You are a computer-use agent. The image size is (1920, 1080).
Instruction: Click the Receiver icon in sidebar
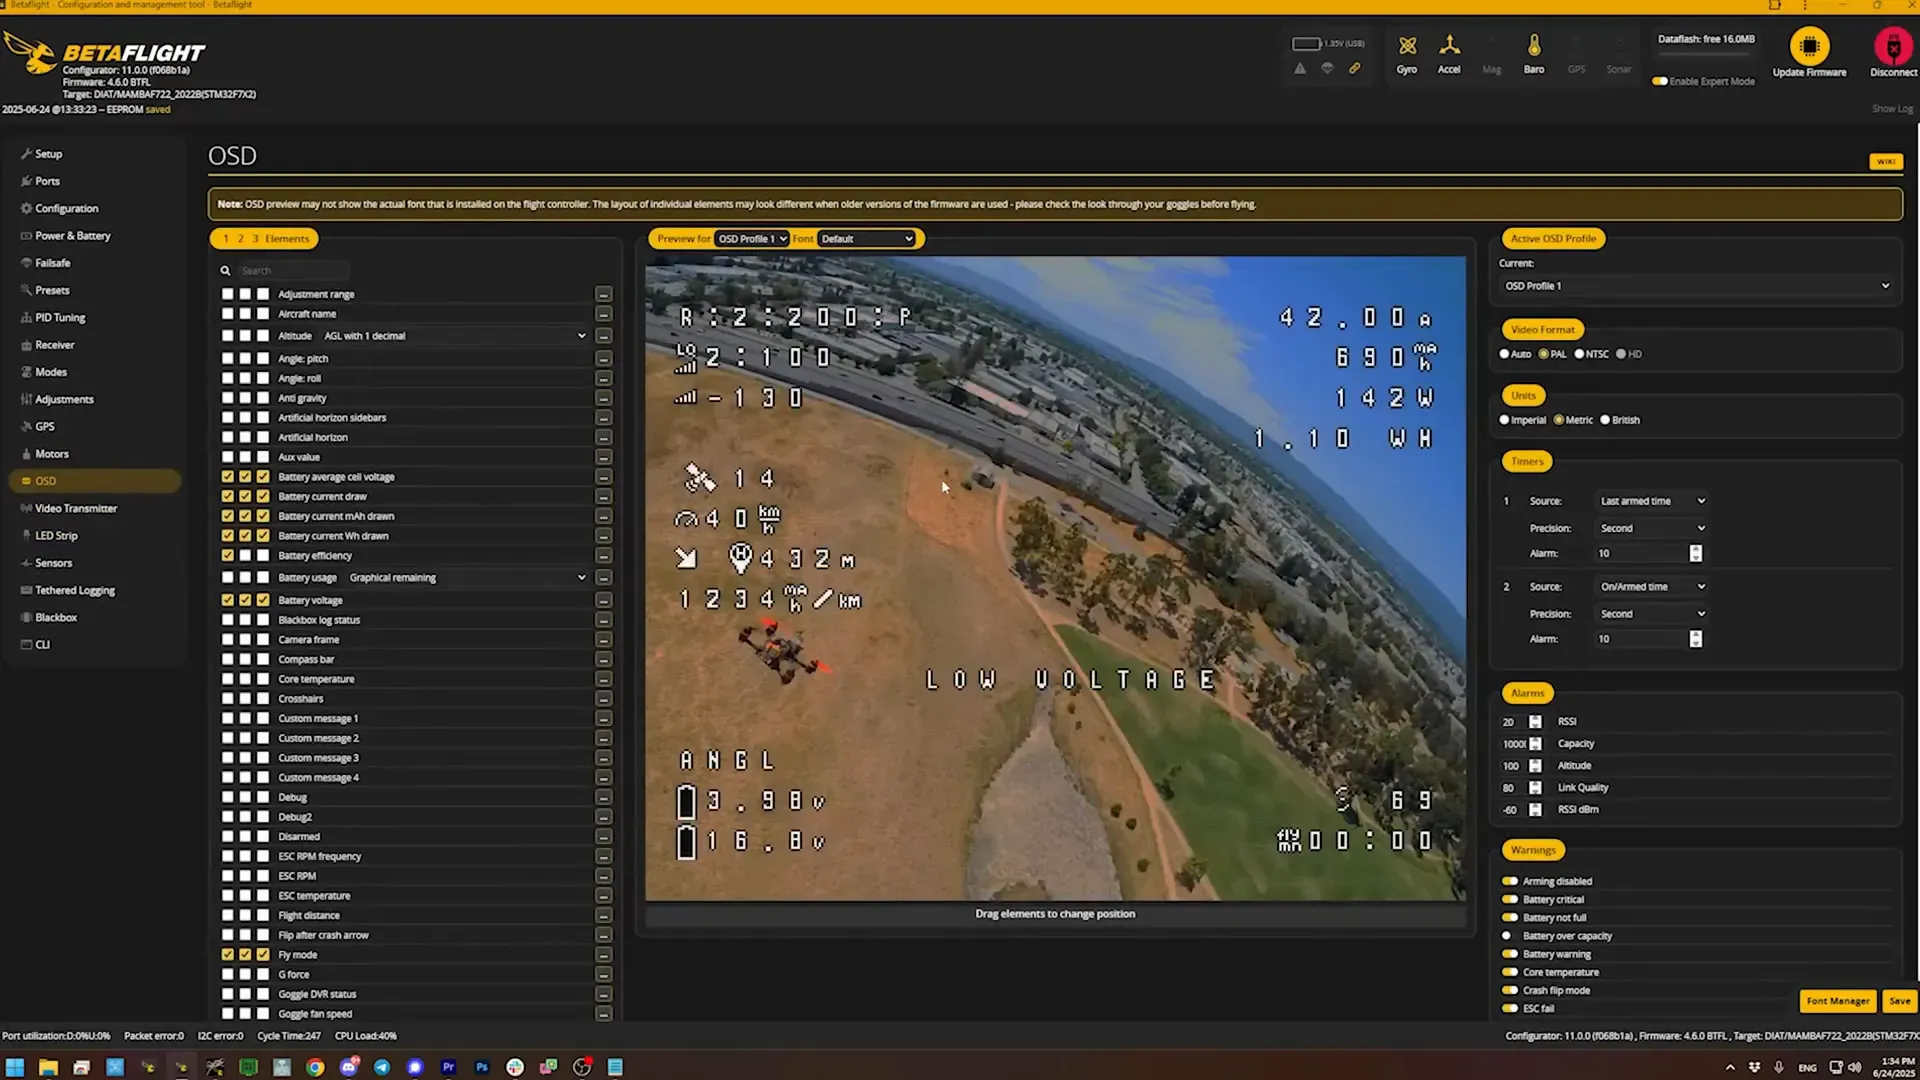(x=26, y=345)
